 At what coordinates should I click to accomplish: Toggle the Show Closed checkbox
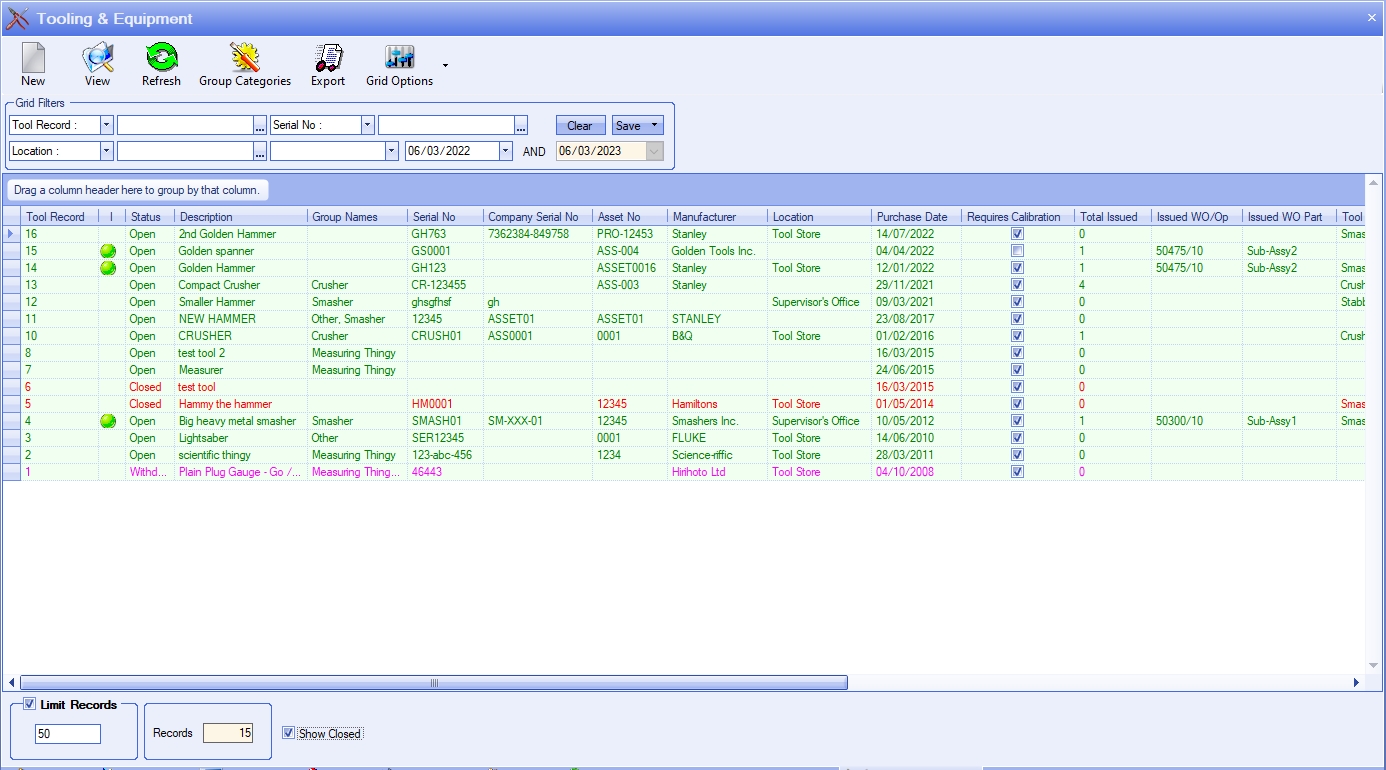click(x=289, y=733)
